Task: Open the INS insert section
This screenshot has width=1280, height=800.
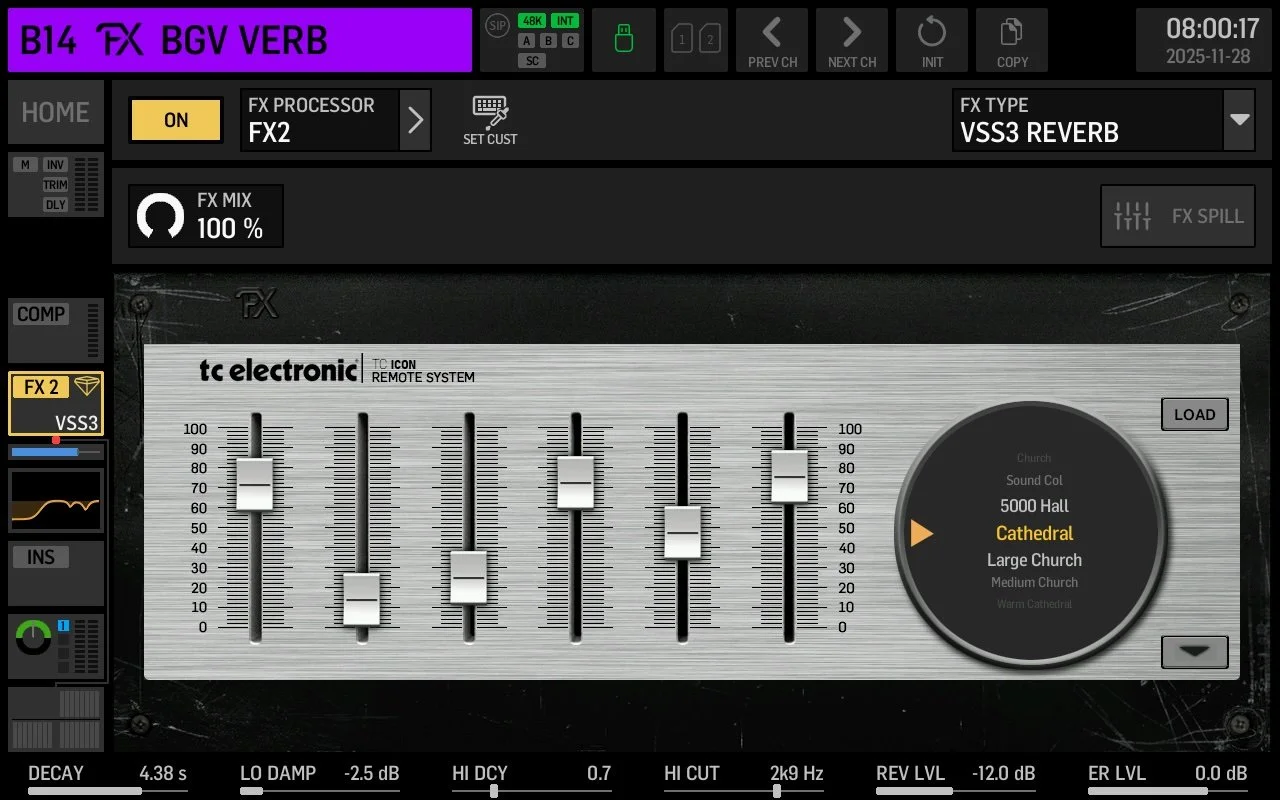Action: (56, 573)
